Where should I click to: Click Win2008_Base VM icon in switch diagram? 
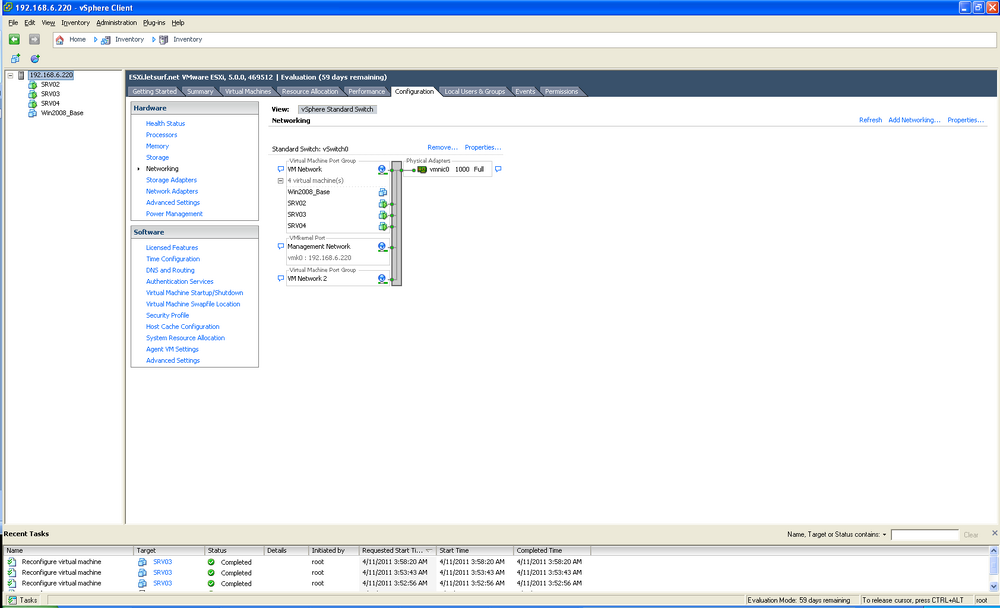click(x=383, y=192)
